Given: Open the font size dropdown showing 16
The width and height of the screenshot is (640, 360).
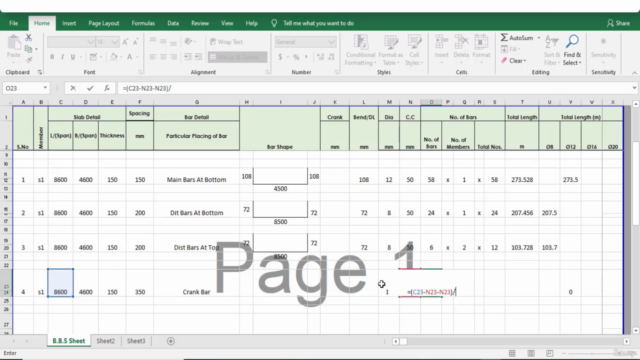Looking at the screenshot, I should (115, 42).
